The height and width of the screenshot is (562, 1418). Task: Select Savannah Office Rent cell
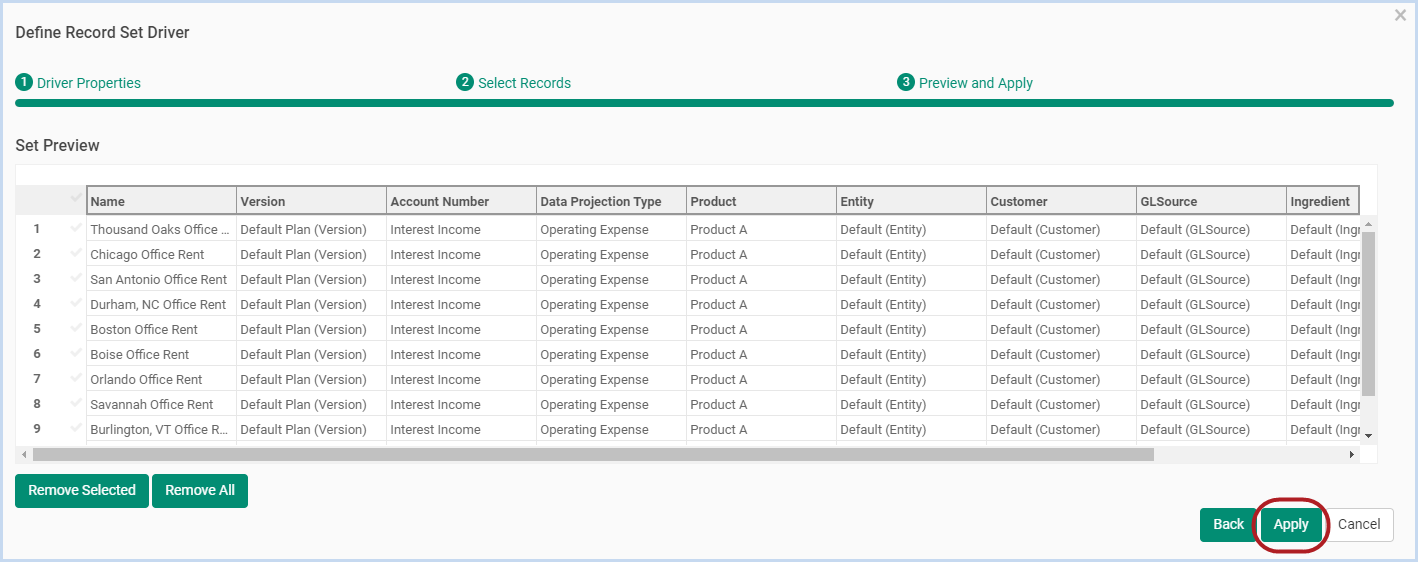coord(161,404)
